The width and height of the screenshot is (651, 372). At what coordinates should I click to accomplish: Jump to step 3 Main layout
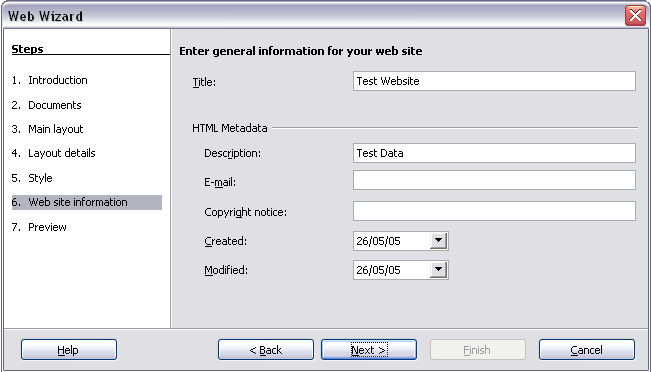pos(47,129)
